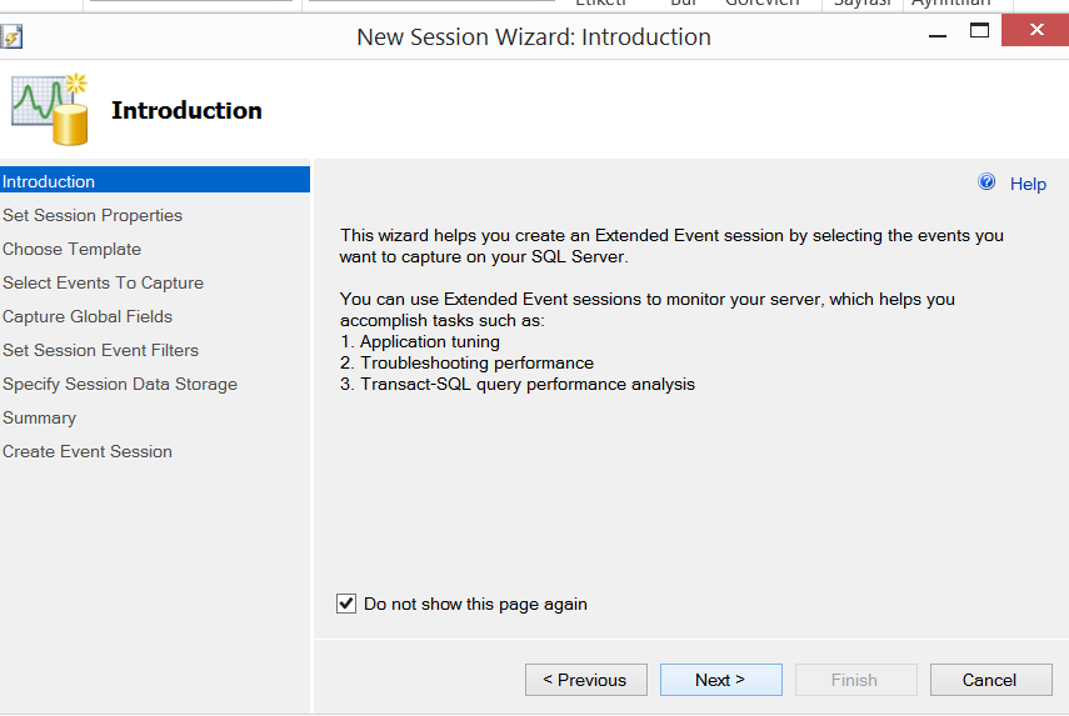The width and height of the screenshot is (1069, 716).
Task: Cancel the New Session Wizard
Action: 991,680
